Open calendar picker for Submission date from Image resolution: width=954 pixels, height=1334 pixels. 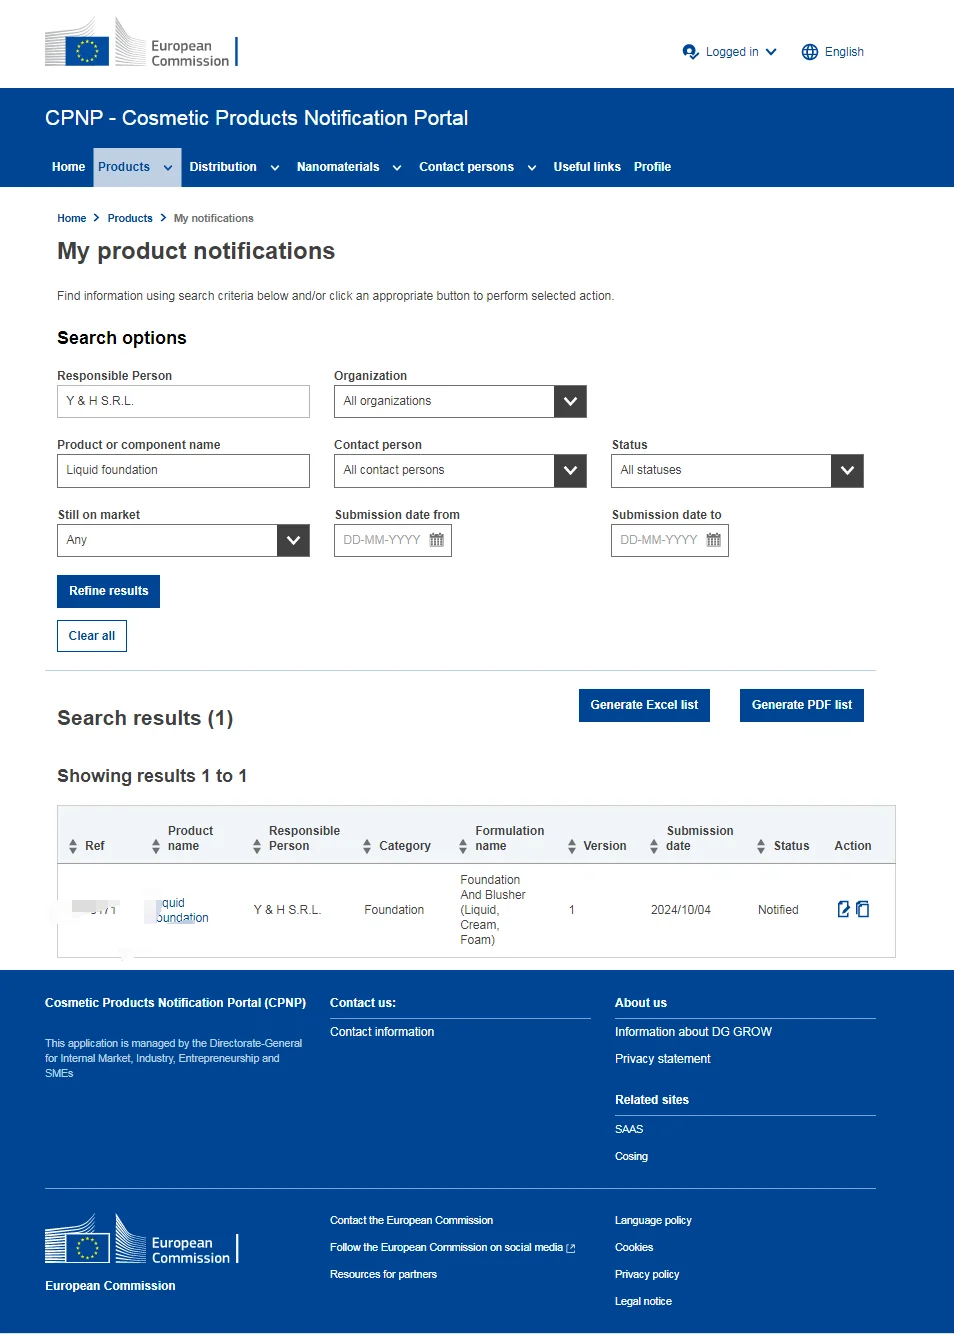[437, 540]
